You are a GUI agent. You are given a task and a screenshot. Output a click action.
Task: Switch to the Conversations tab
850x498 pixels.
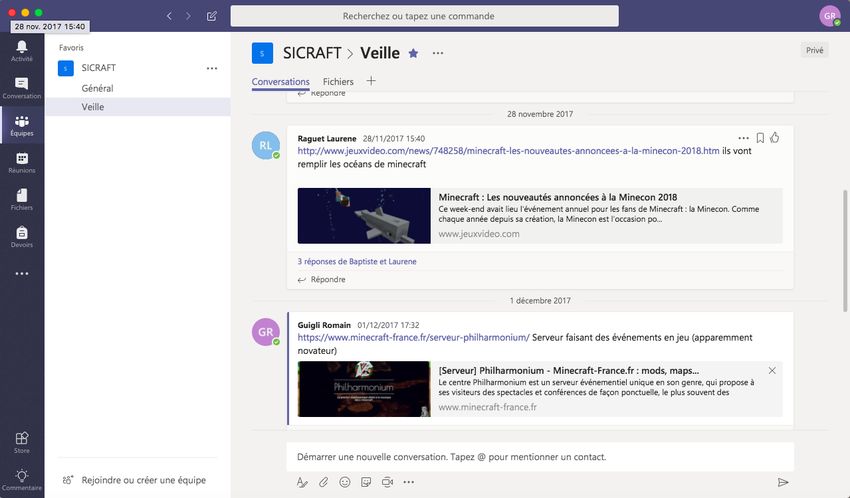coord(280,82)
